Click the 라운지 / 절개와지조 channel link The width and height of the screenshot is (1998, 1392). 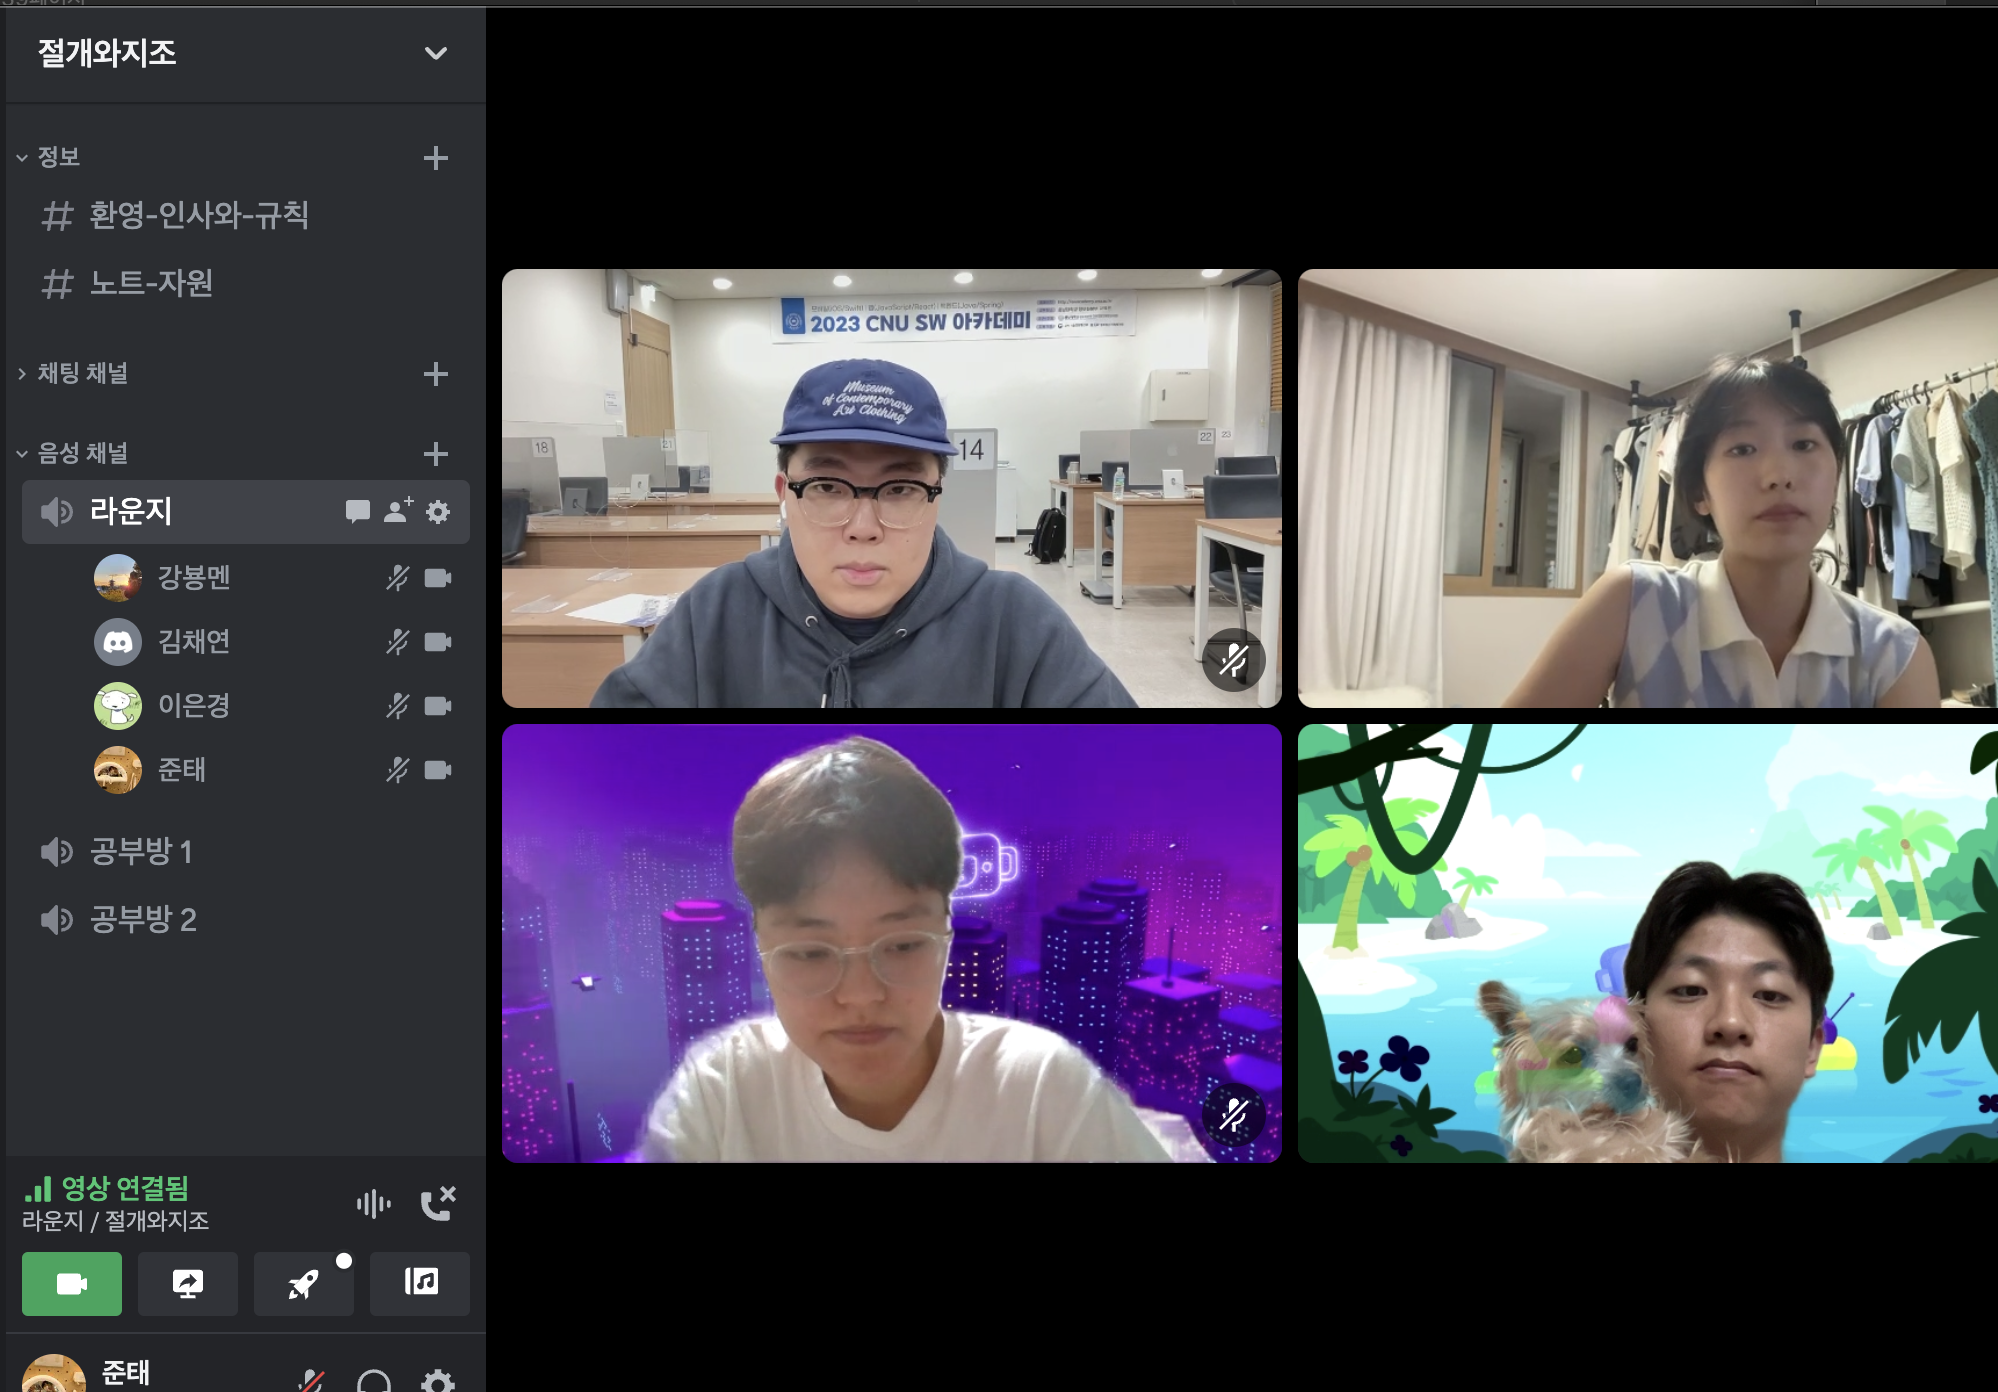tap(115, 1221)
